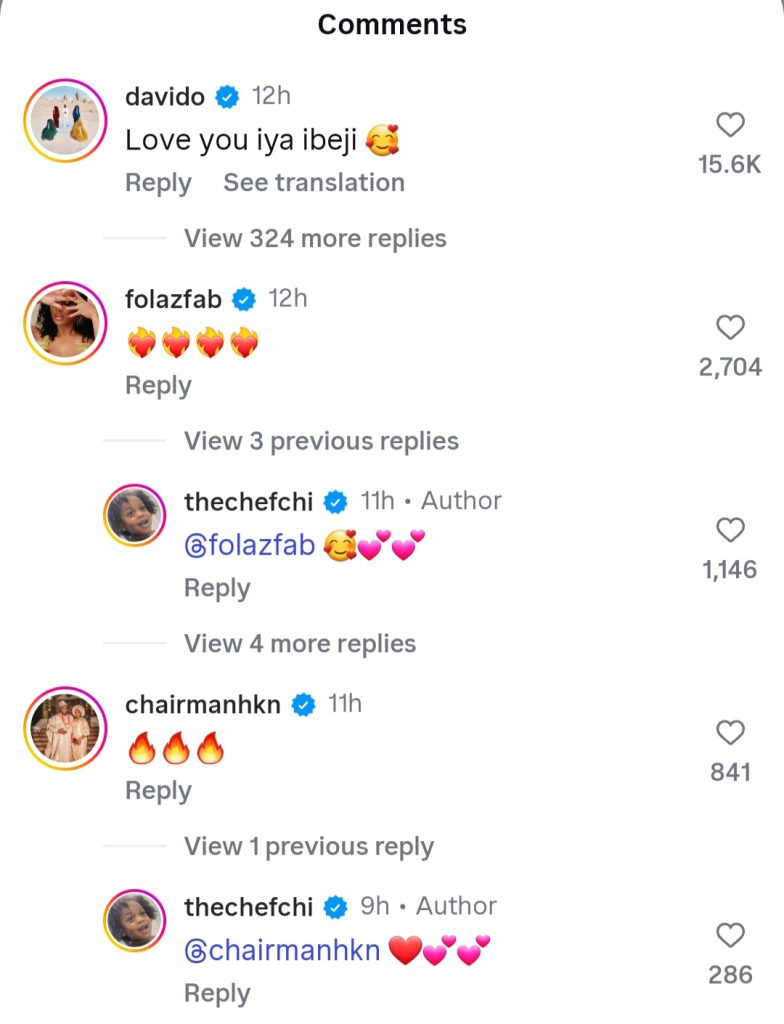Like thechefchi's reply to folazfab
This screenshot has height=1024, width=784.
point(731,530)
